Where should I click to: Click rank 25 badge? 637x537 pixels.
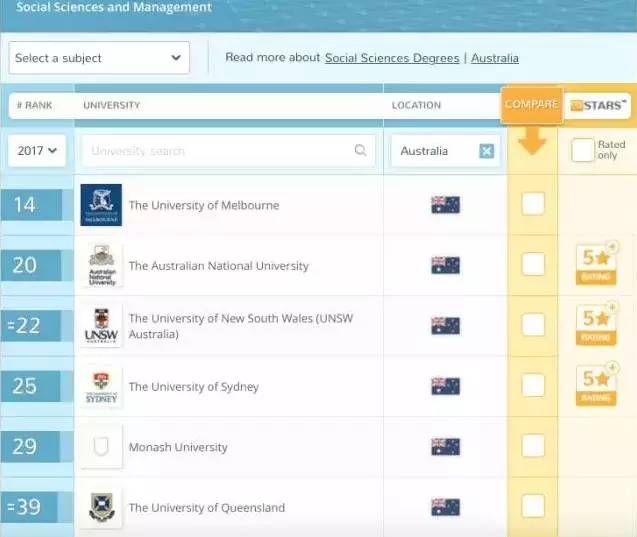[31, 386]
